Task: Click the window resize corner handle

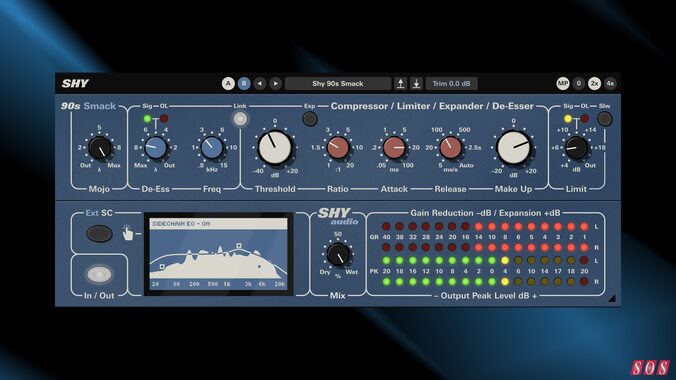Action: click(612, 298)
